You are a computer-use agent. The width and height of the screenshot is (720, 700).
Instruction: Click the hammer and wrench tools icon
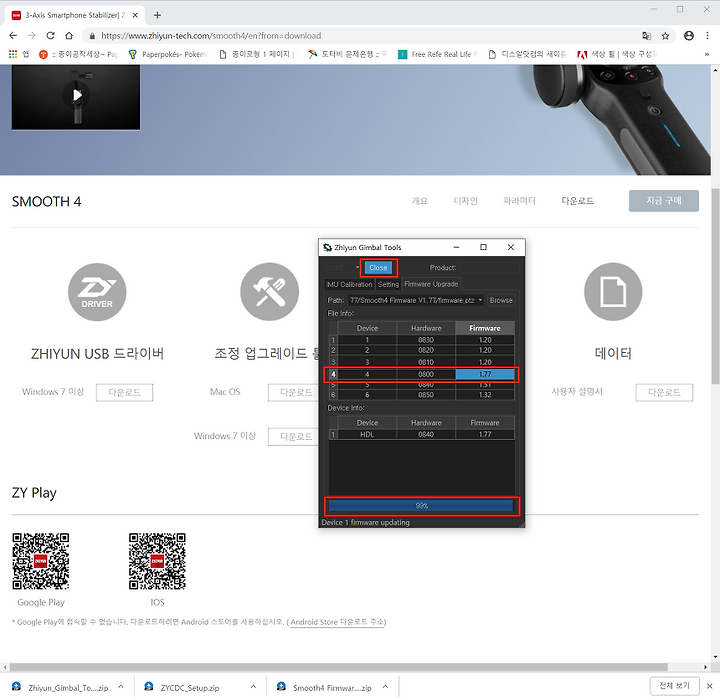[x=269, y=292]
